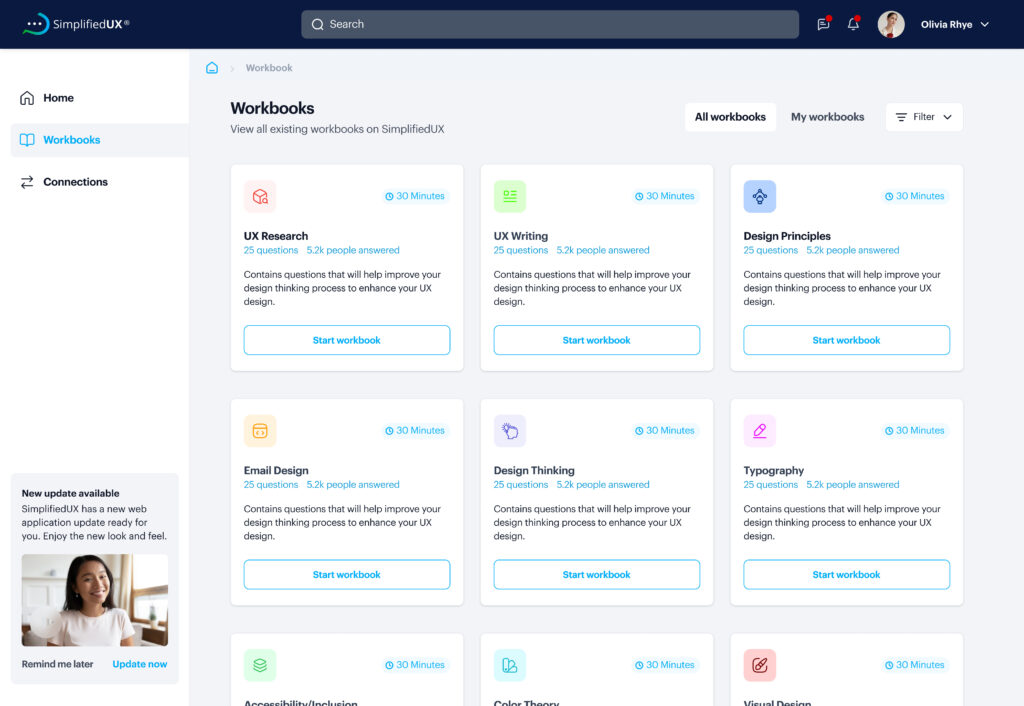
Task: Click the Design Principles card title
Action: pyautogui.click(x=787, y=236)
